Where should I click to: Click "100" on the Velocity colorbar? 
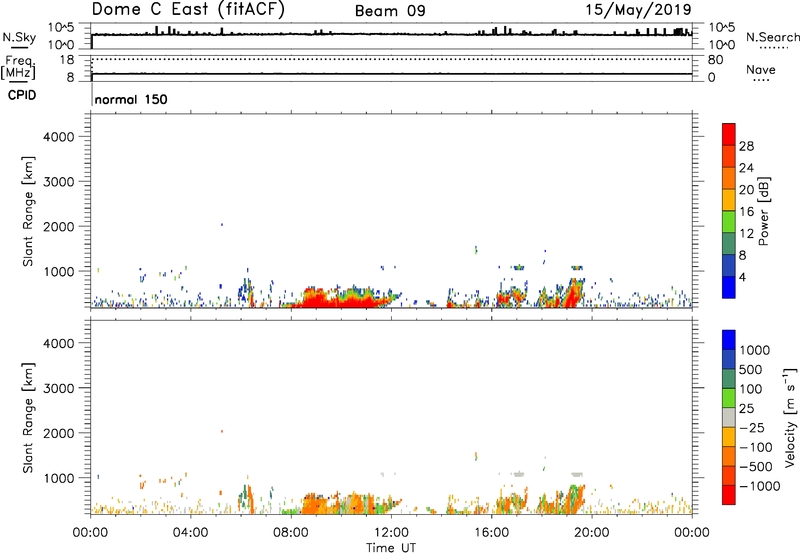pos(751,389)
